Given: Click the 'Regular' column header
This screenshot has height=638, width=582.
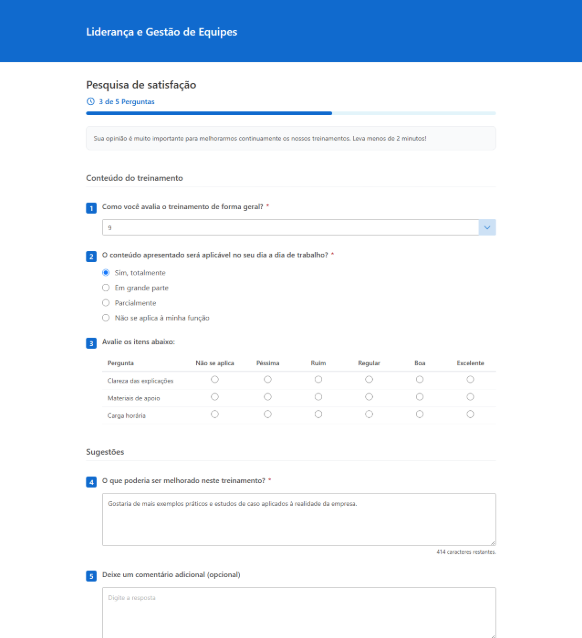Looking at the screenshot, I should (x=369, y=363).
